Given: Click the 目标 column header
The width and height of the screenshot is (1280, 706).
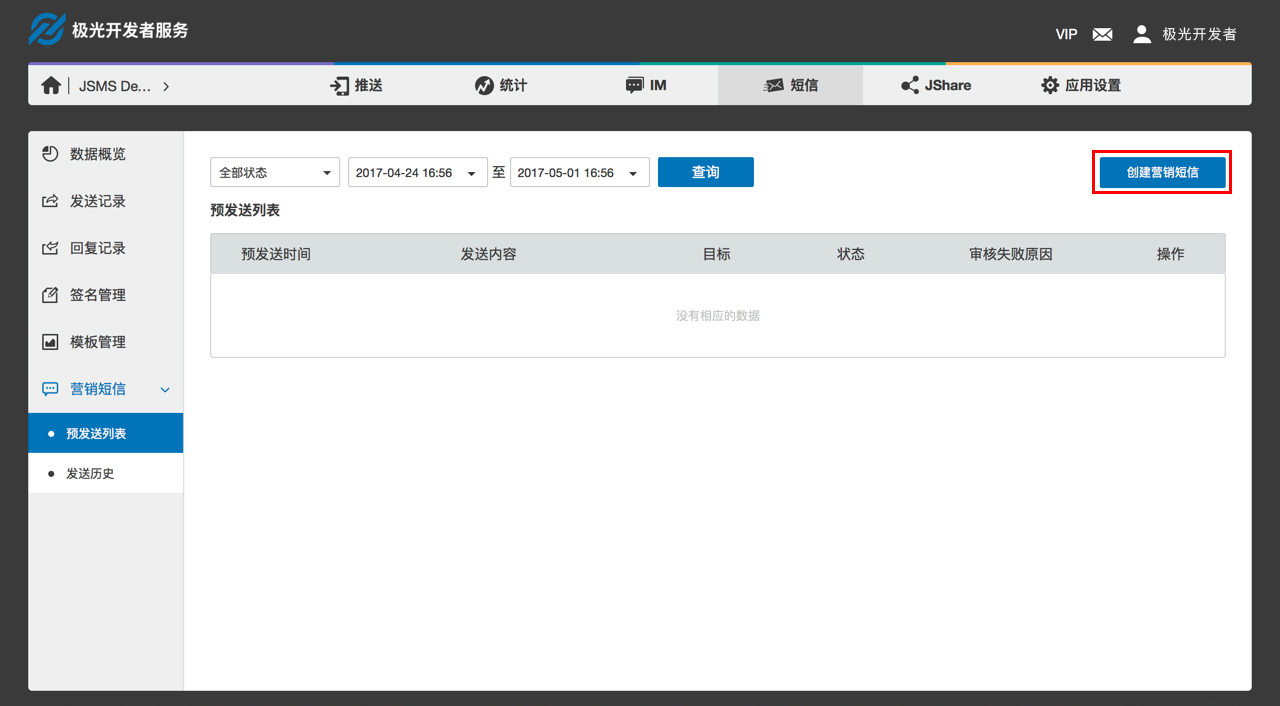Looking at the screenshot, I should [x=717, y=254].
